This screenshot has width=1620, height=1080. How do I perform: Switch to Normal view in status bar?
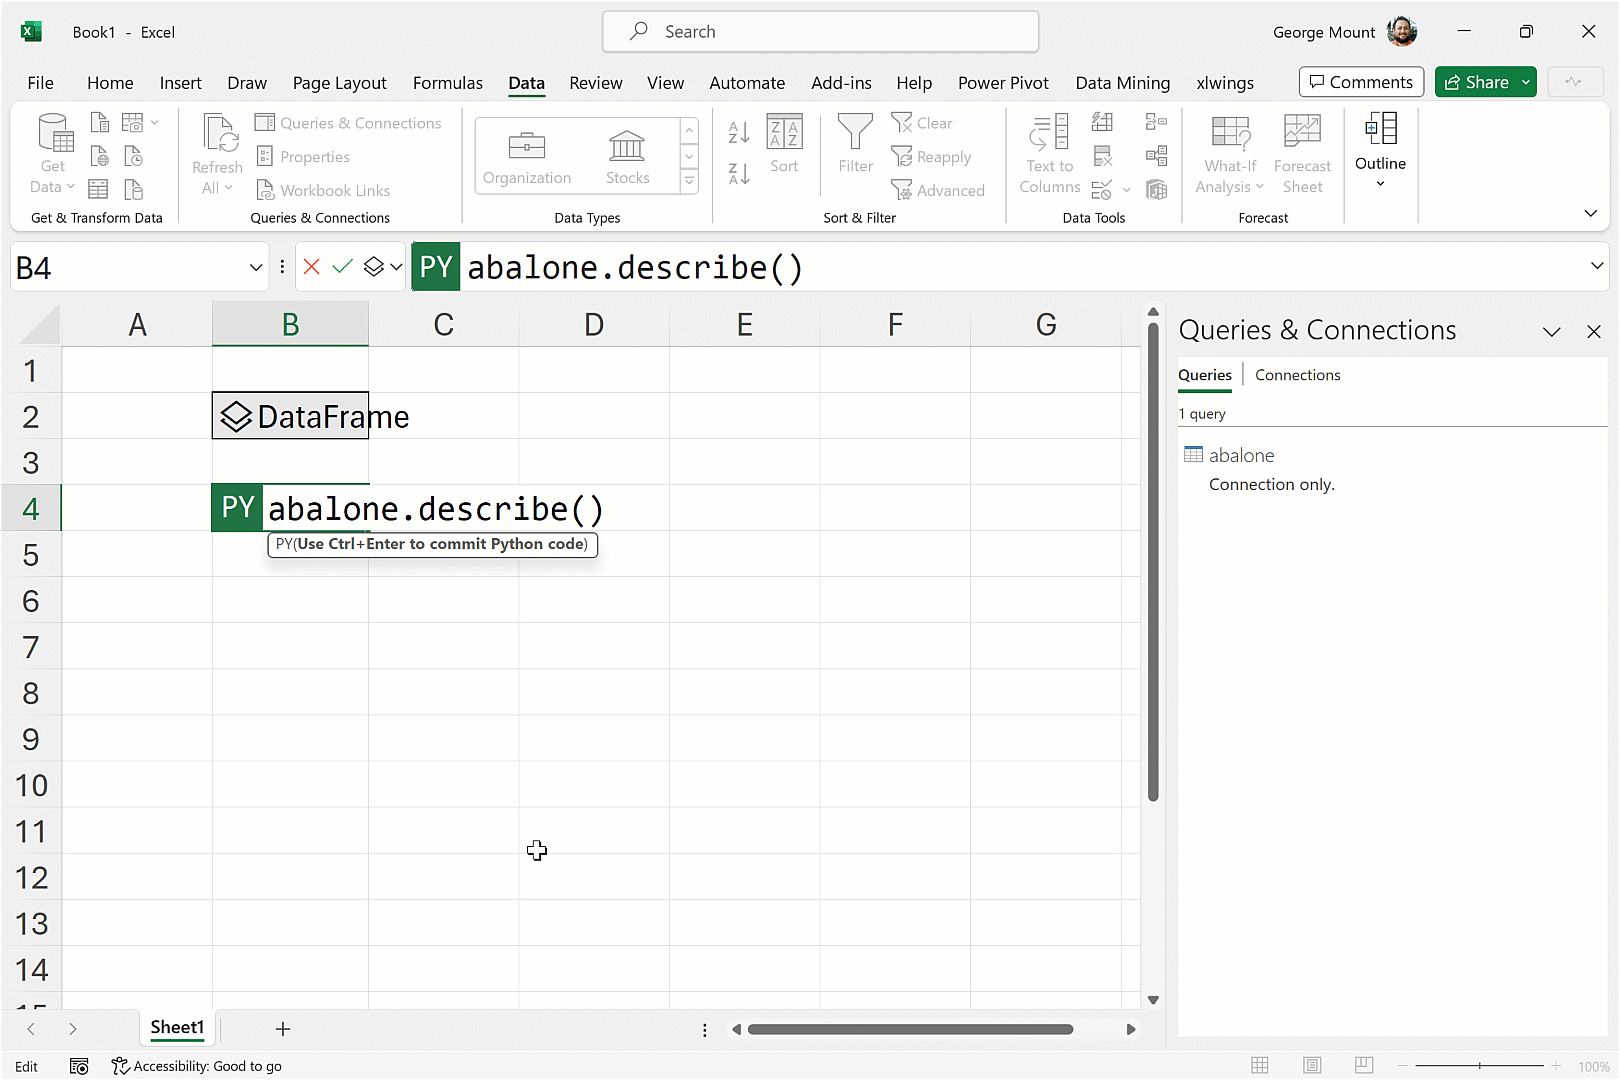pyautogui.click(x=1260, y=1066)
